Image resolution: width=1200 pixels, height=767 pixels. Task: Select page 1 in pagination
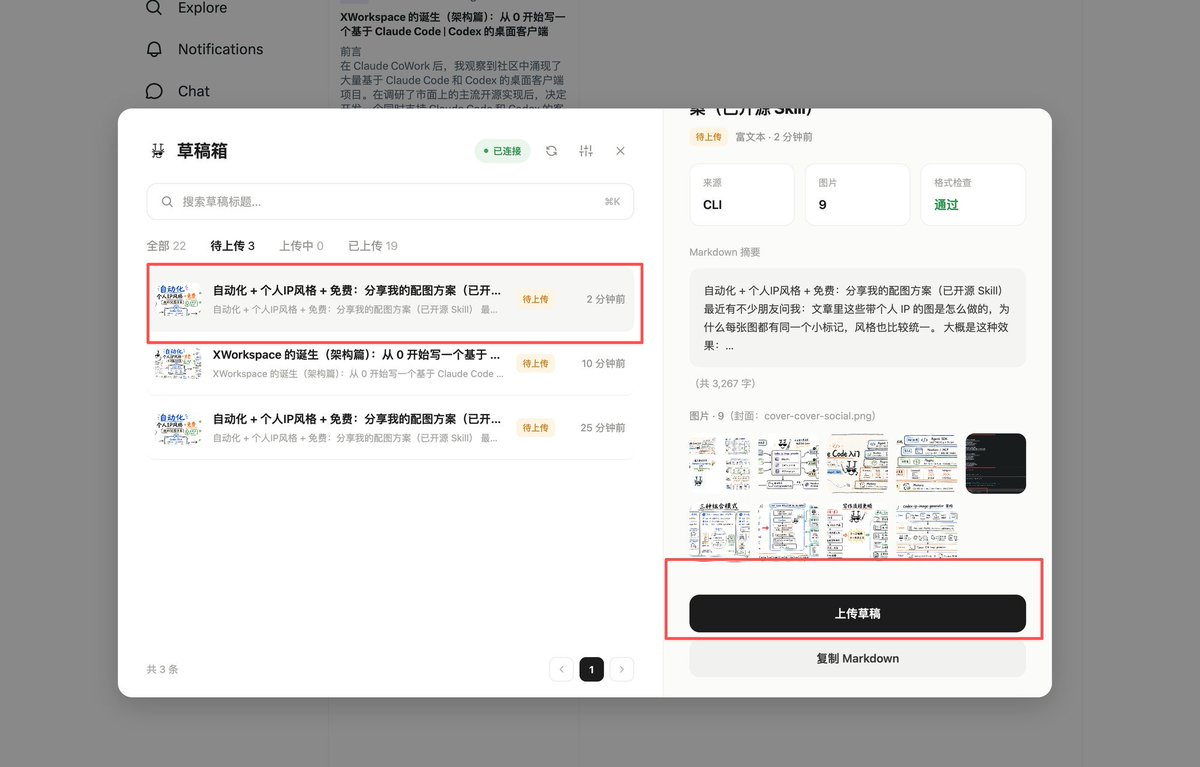tap(592, 669)
